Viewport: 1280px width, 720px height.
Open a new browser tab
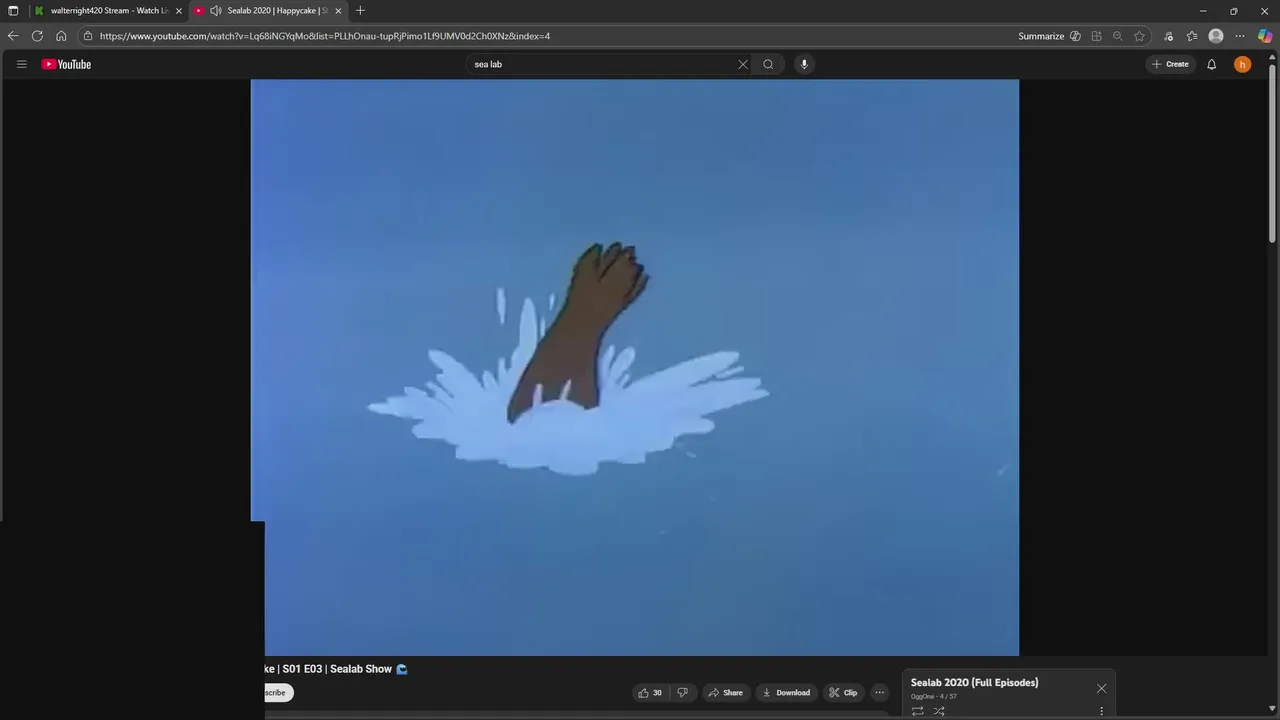[360, 10]
